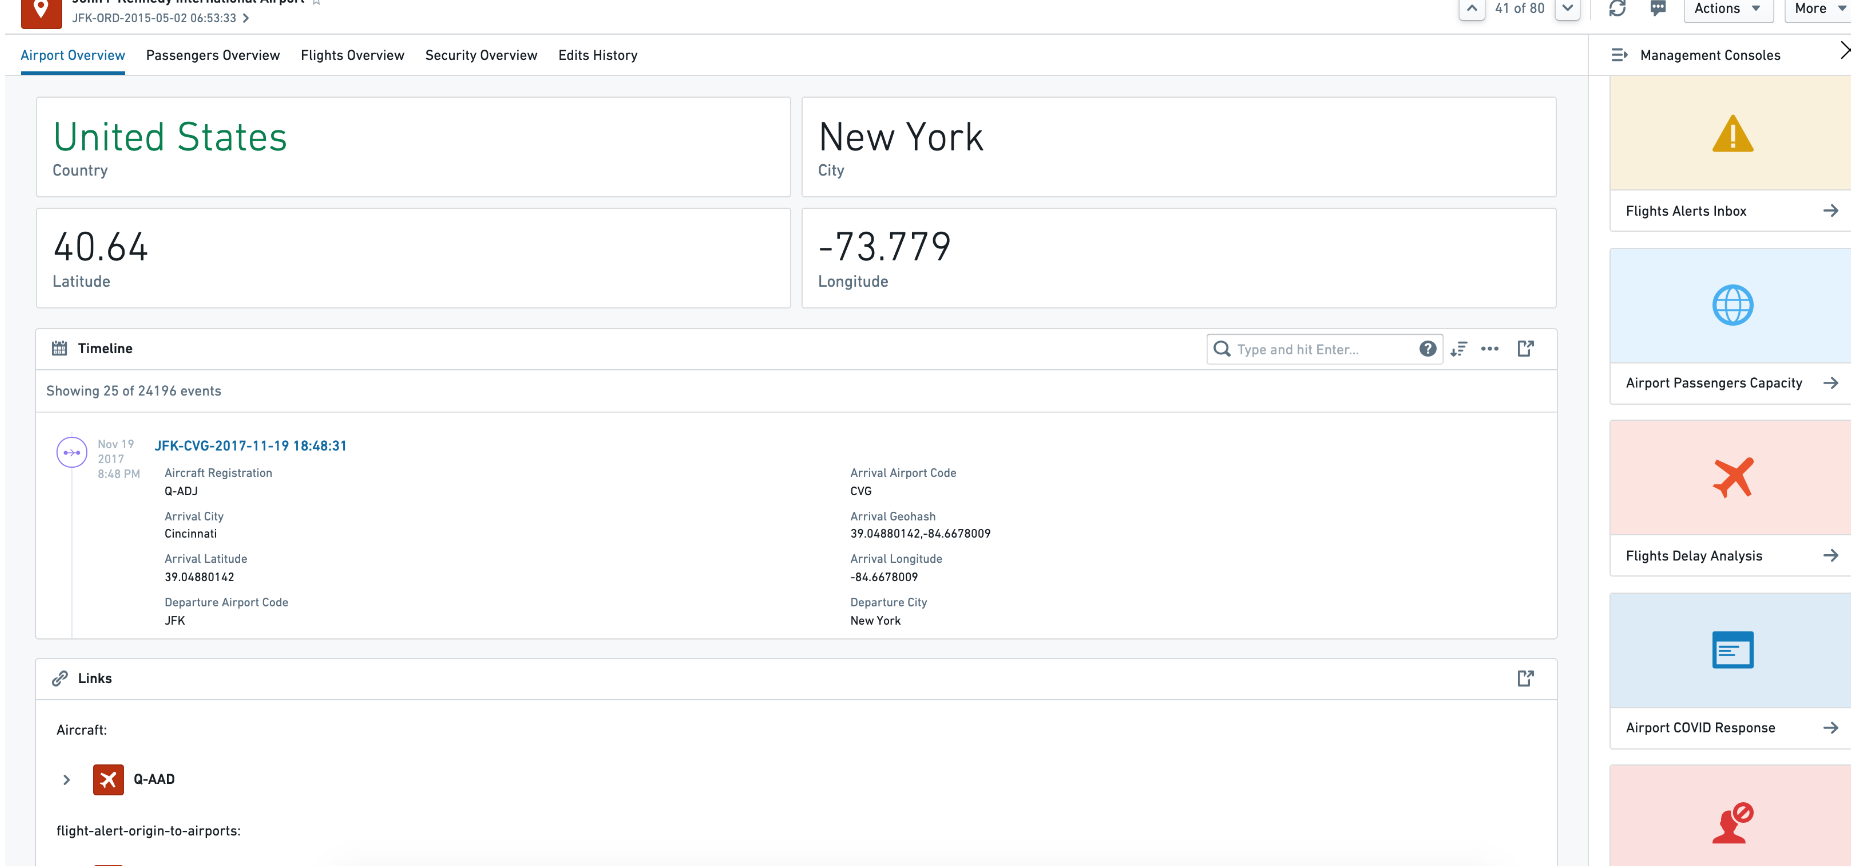This screenshot has width=1851, height=866.
Task: Click the Flights Alerts warning triangle icon
Action: point(1732,134)
